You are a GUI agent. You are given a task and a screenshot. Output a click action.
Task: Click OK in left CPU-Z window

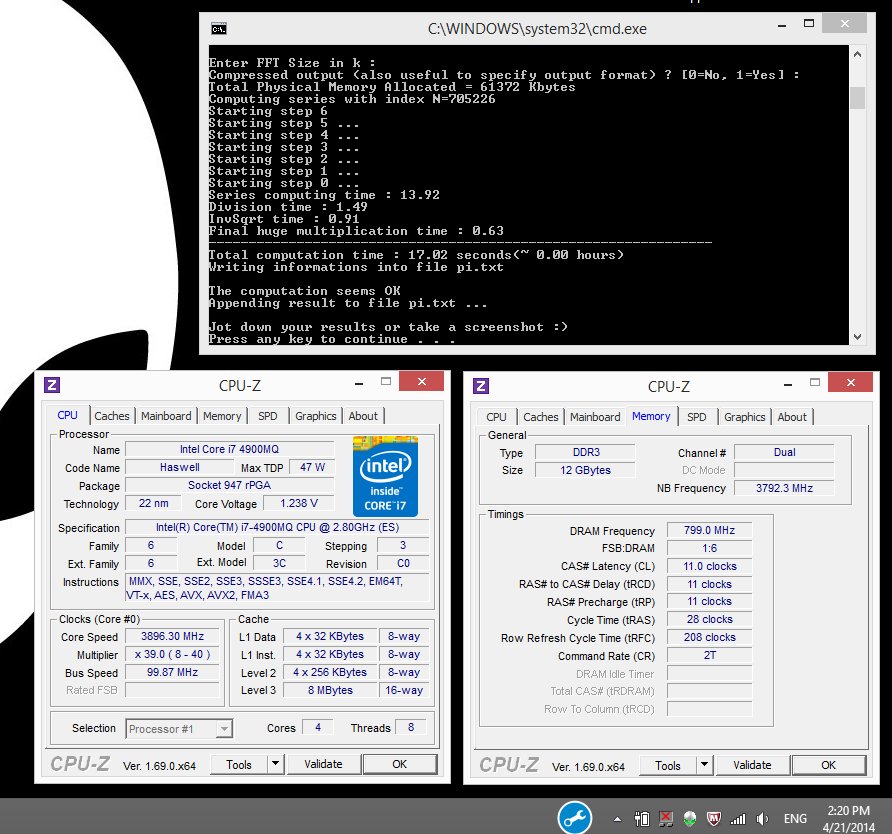(399, 764)
